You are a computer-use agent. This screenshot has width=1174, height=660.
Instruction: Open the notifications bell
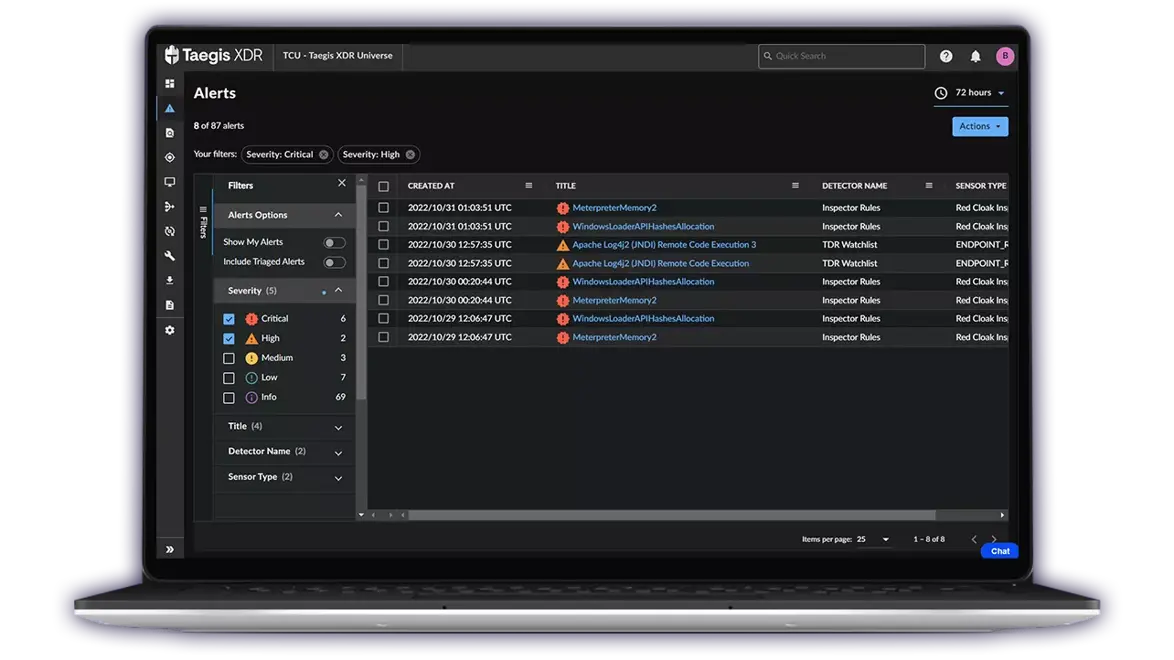click(976, 56)
